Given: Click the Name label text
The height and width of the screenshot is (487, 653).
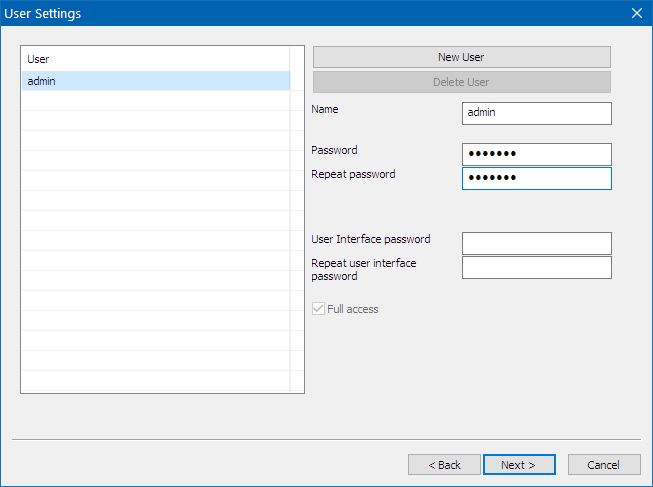Looking at the screenshot, I should coord(327,108).
